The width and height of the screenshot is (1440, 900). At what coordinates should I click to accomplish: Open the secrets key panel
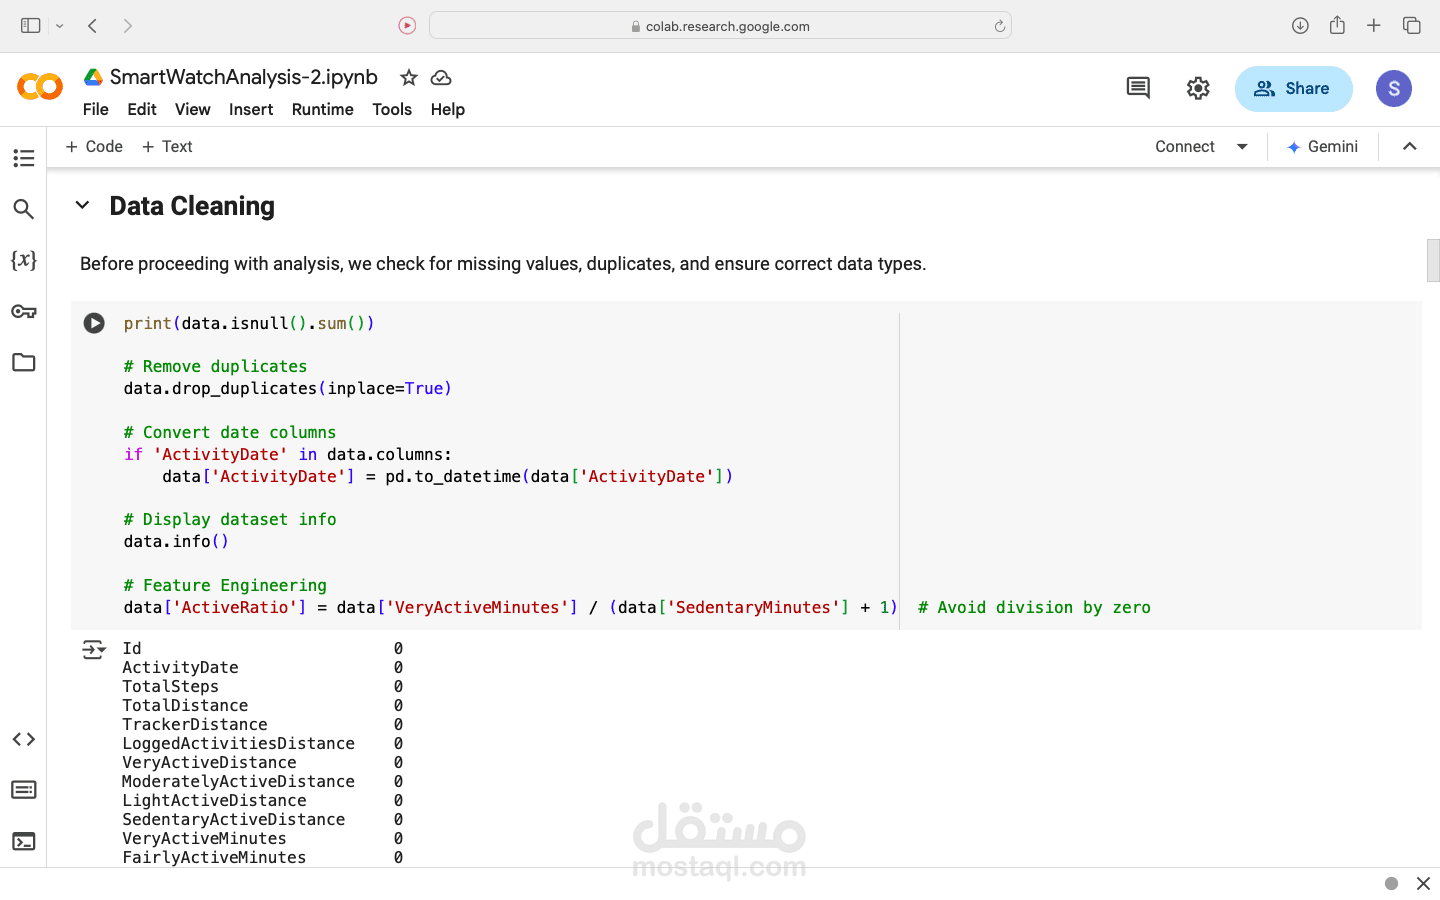pyautogui.click(x=23, y=311)
